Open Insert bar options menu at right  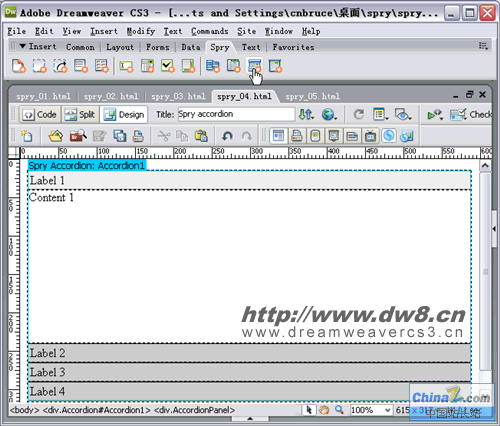[483, 46]
